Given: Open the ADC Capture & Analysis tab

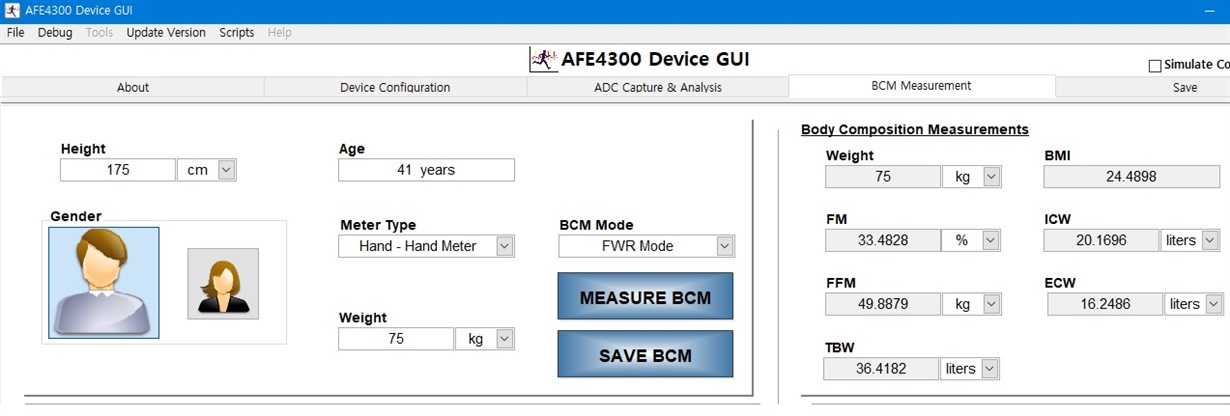Looking at the screenshot, I should tap(658, 87).
